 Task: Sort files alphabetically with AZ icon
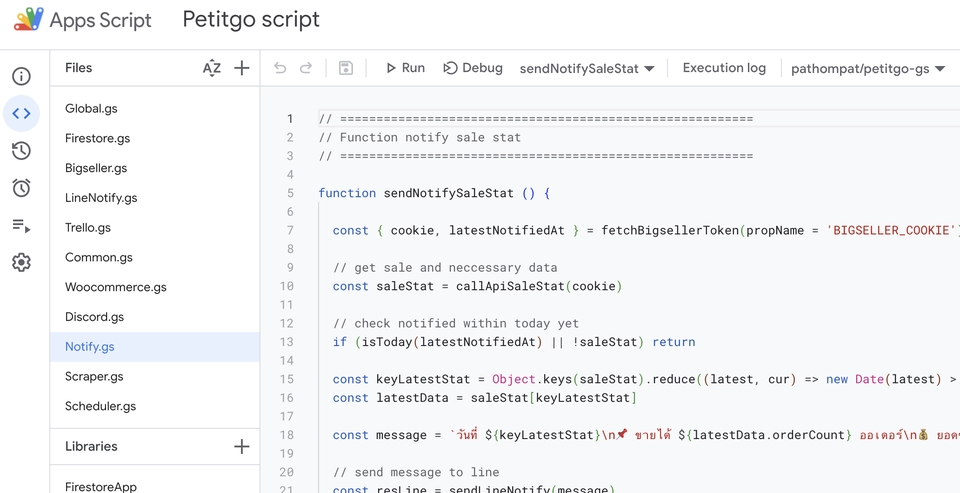(x=212, y=68)
